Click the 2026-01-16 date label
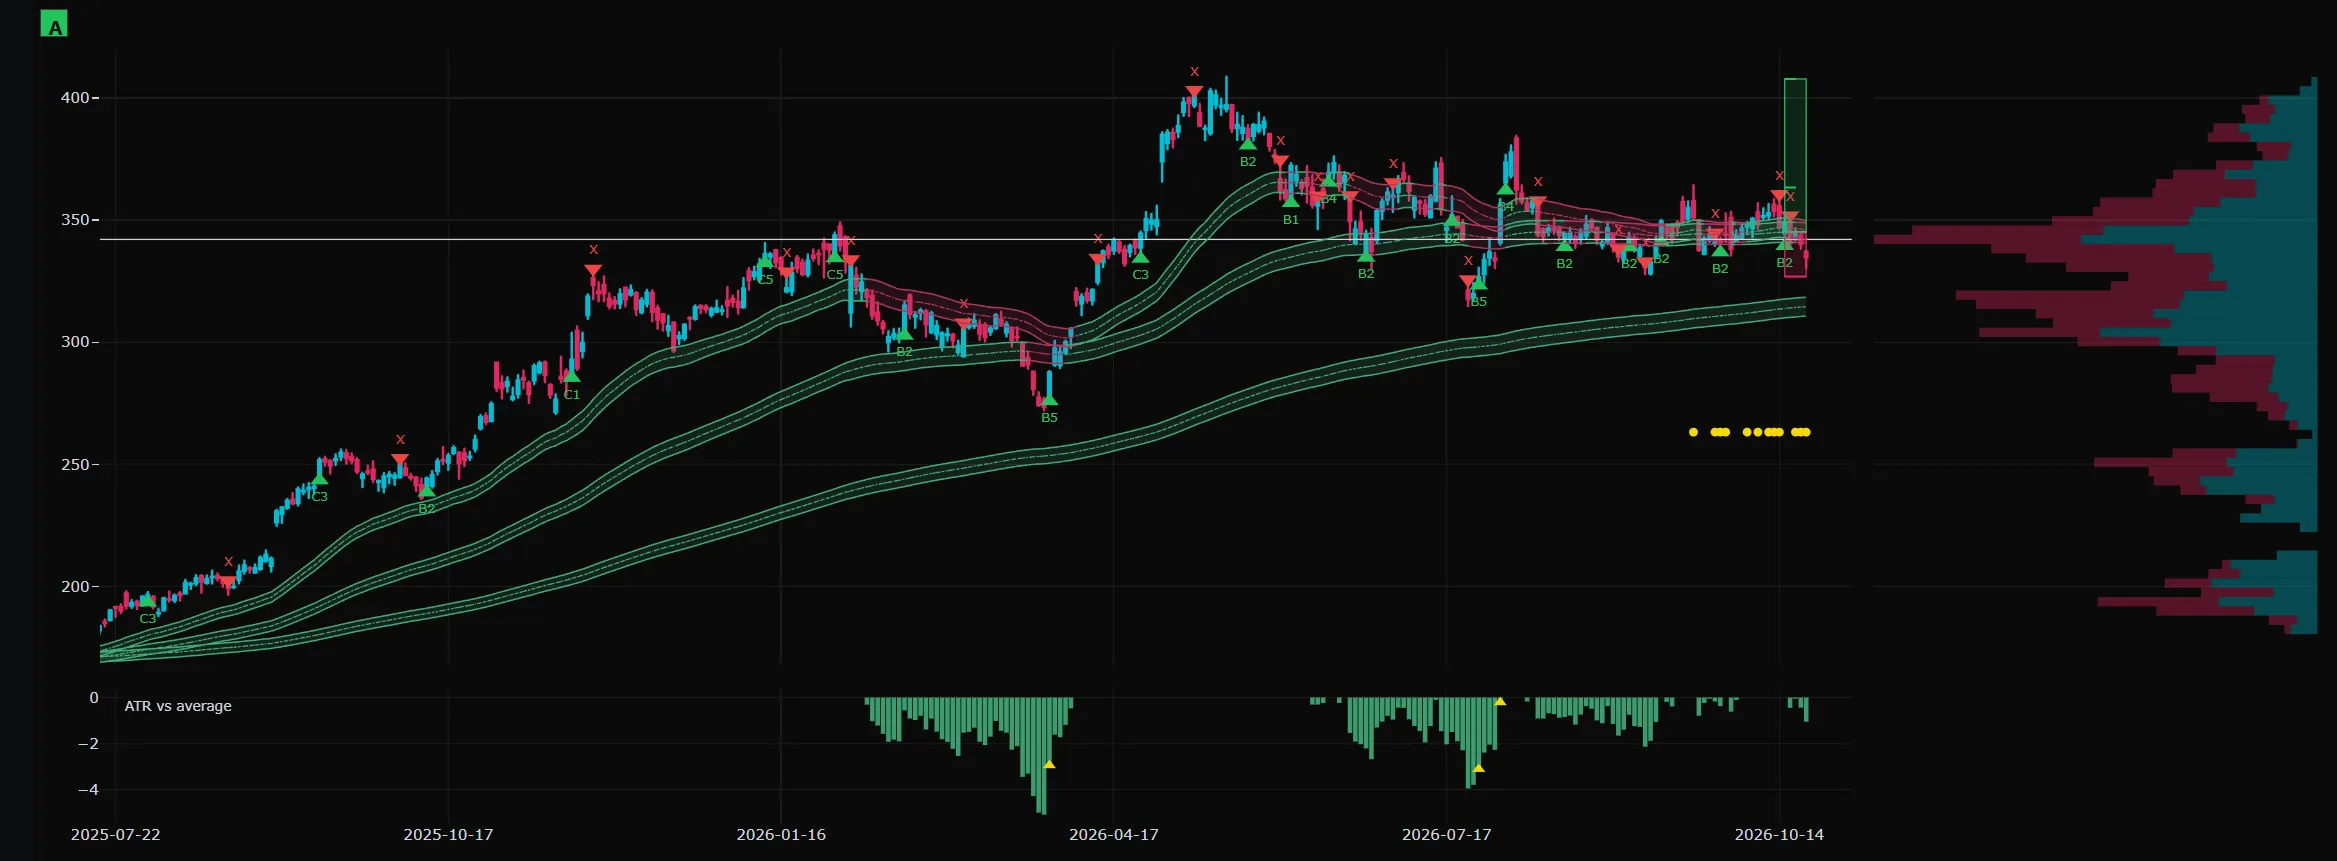This screenshot has width=2337, height=861. pyautogui.click(x=781, y=834)
